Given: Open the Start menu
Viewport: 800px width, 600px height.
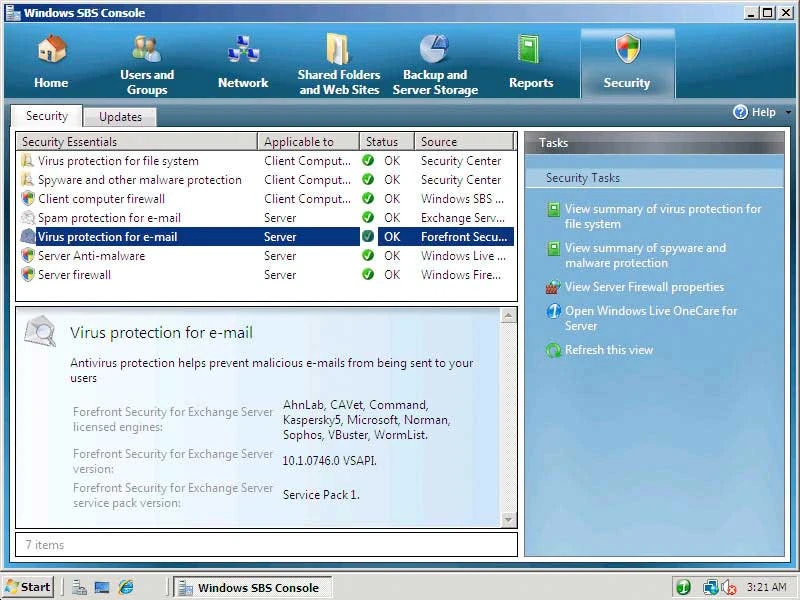Looking at the screenshot, I should tap(29, 587).
